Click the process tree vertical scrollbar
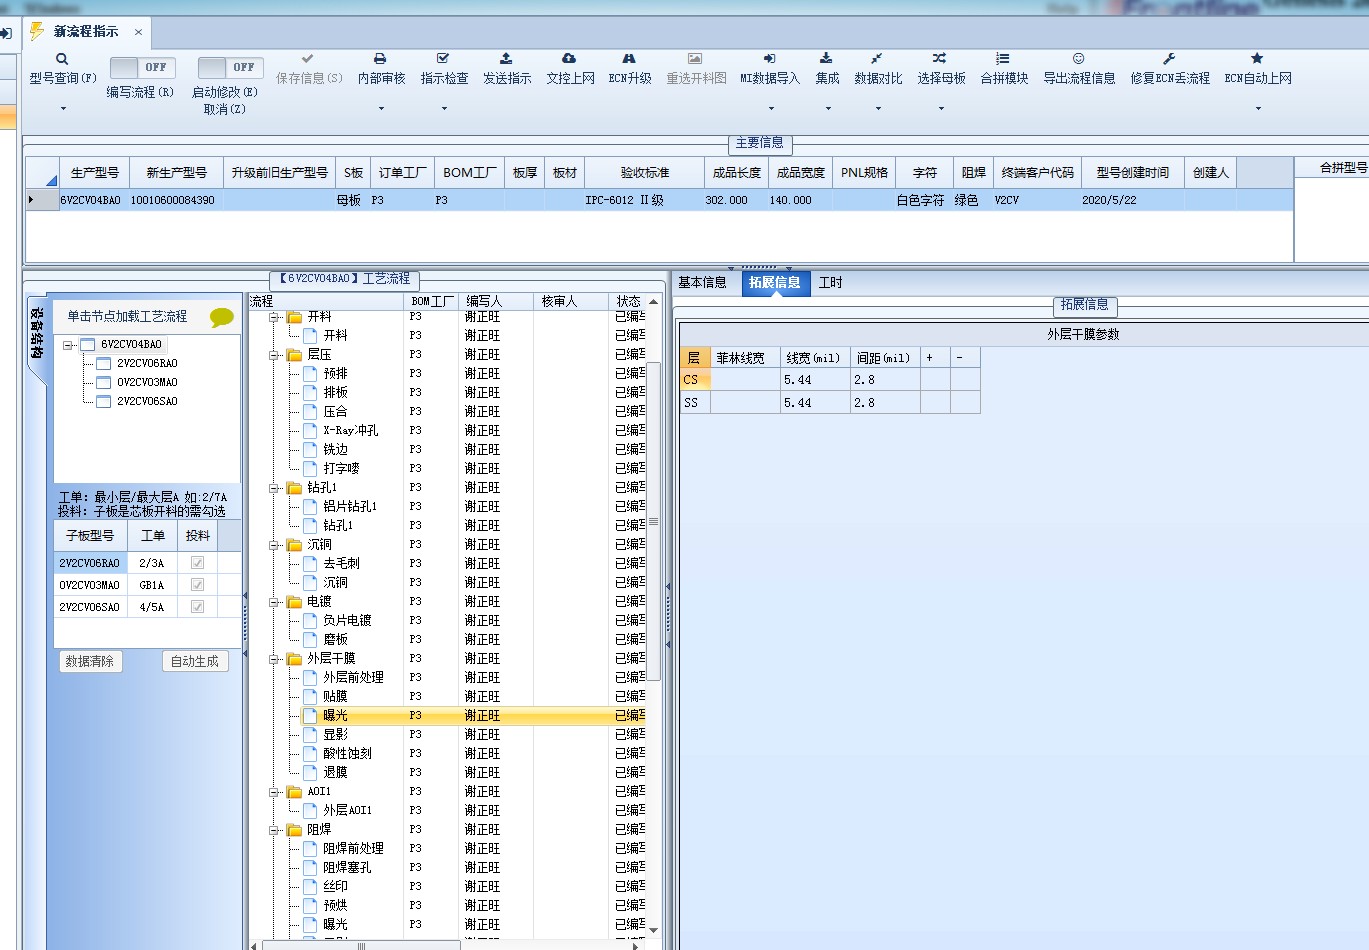 coord(654,522)
